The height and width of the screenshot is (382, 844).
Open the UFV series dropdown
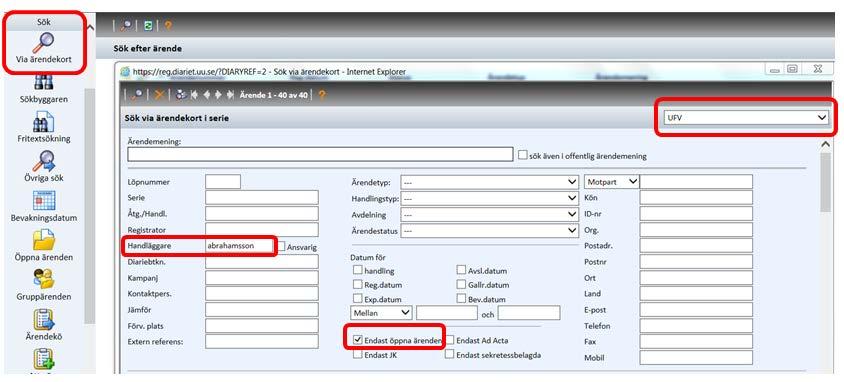pyautogui.click(x=745, y=117)
